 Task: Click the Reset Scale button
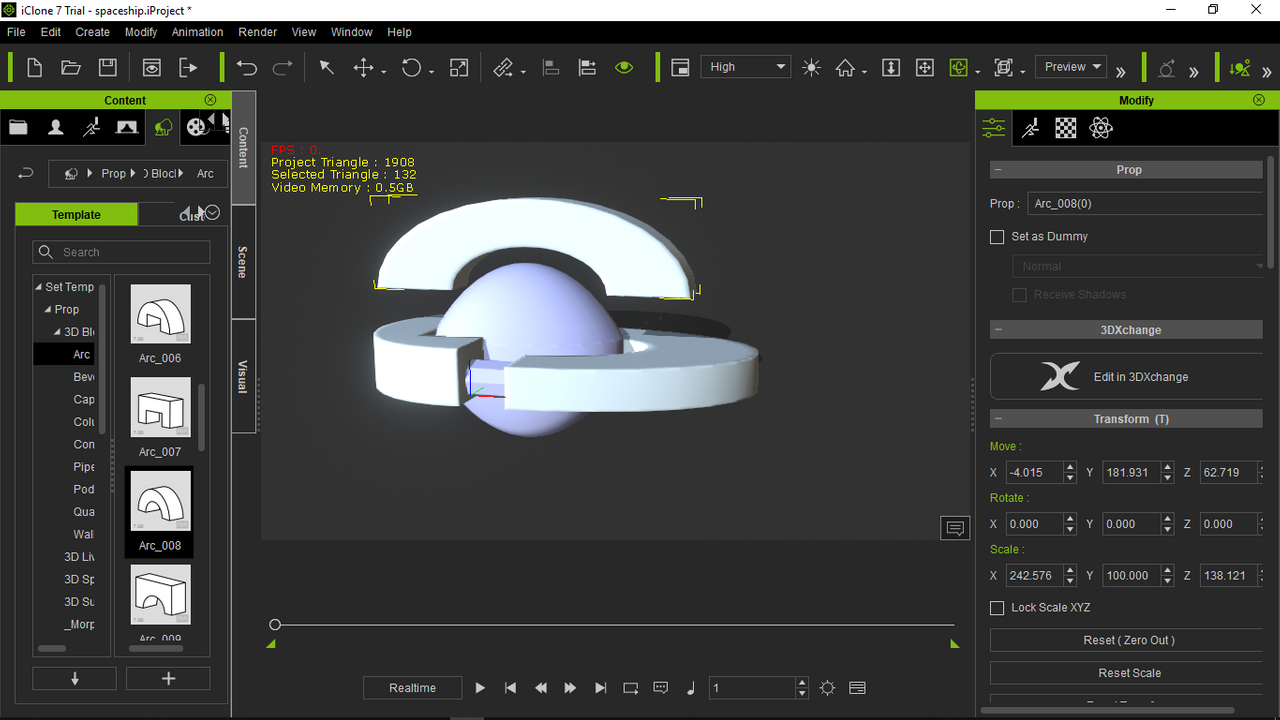pyautogui.click(x=1126, y=673)
